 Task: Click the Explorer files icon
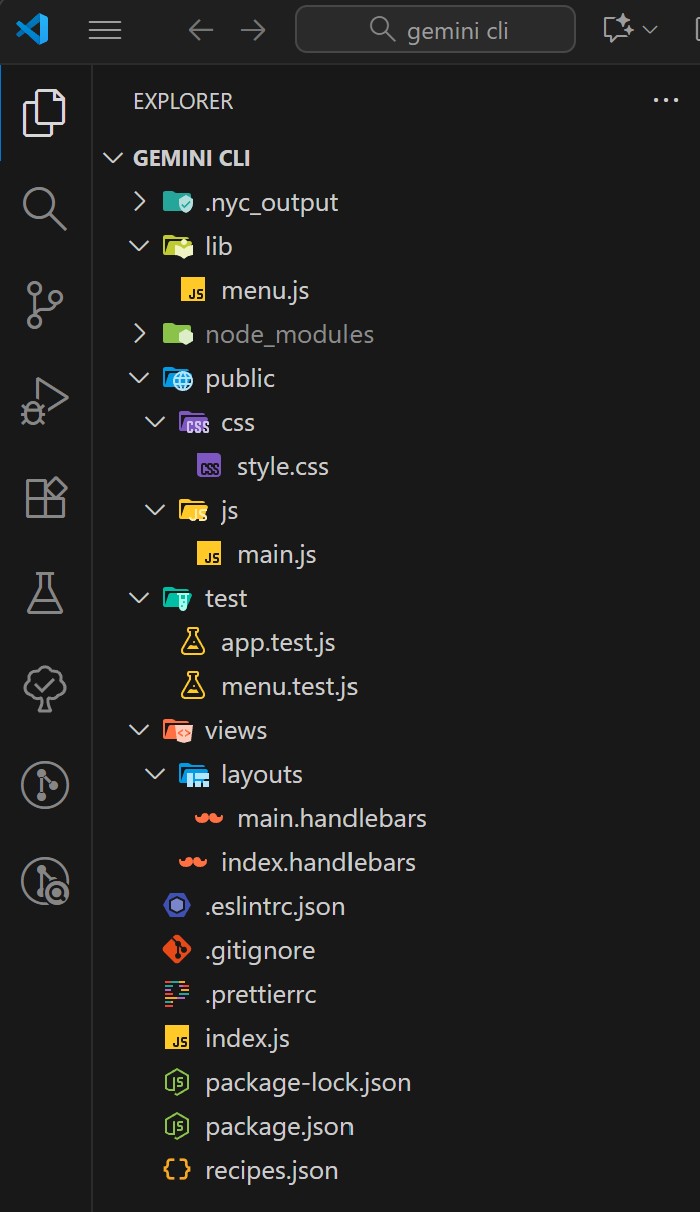point(45,112)
